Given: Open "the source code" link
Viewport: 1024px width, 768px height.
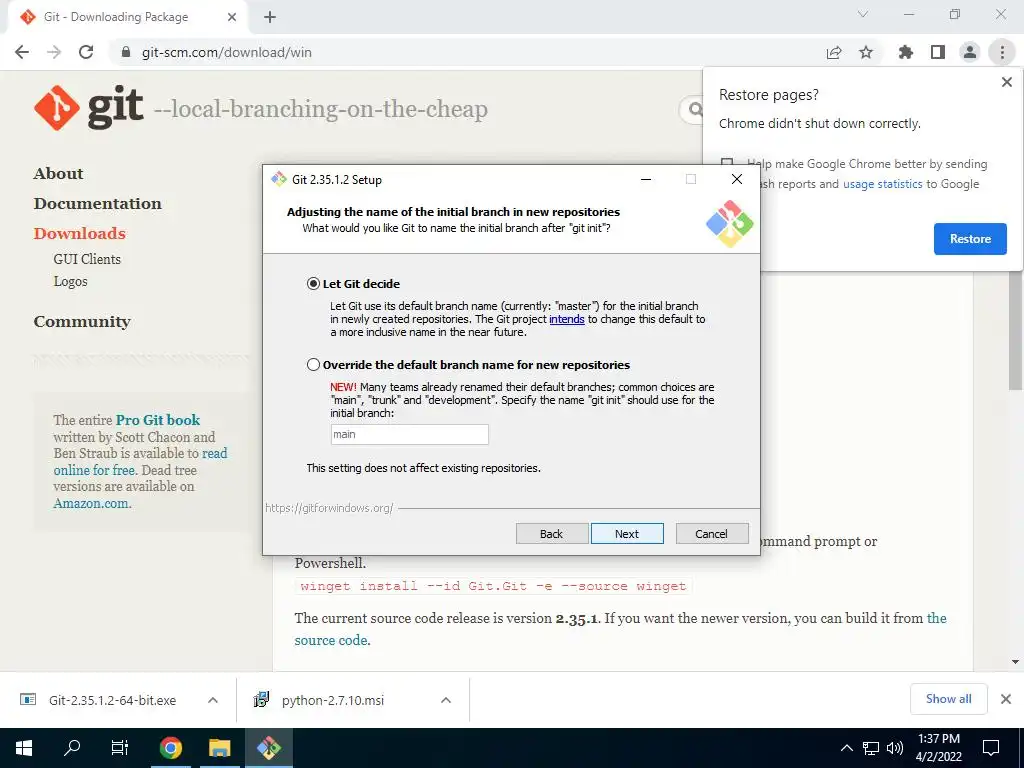Looking at the screenshot, I should [330, 640].
